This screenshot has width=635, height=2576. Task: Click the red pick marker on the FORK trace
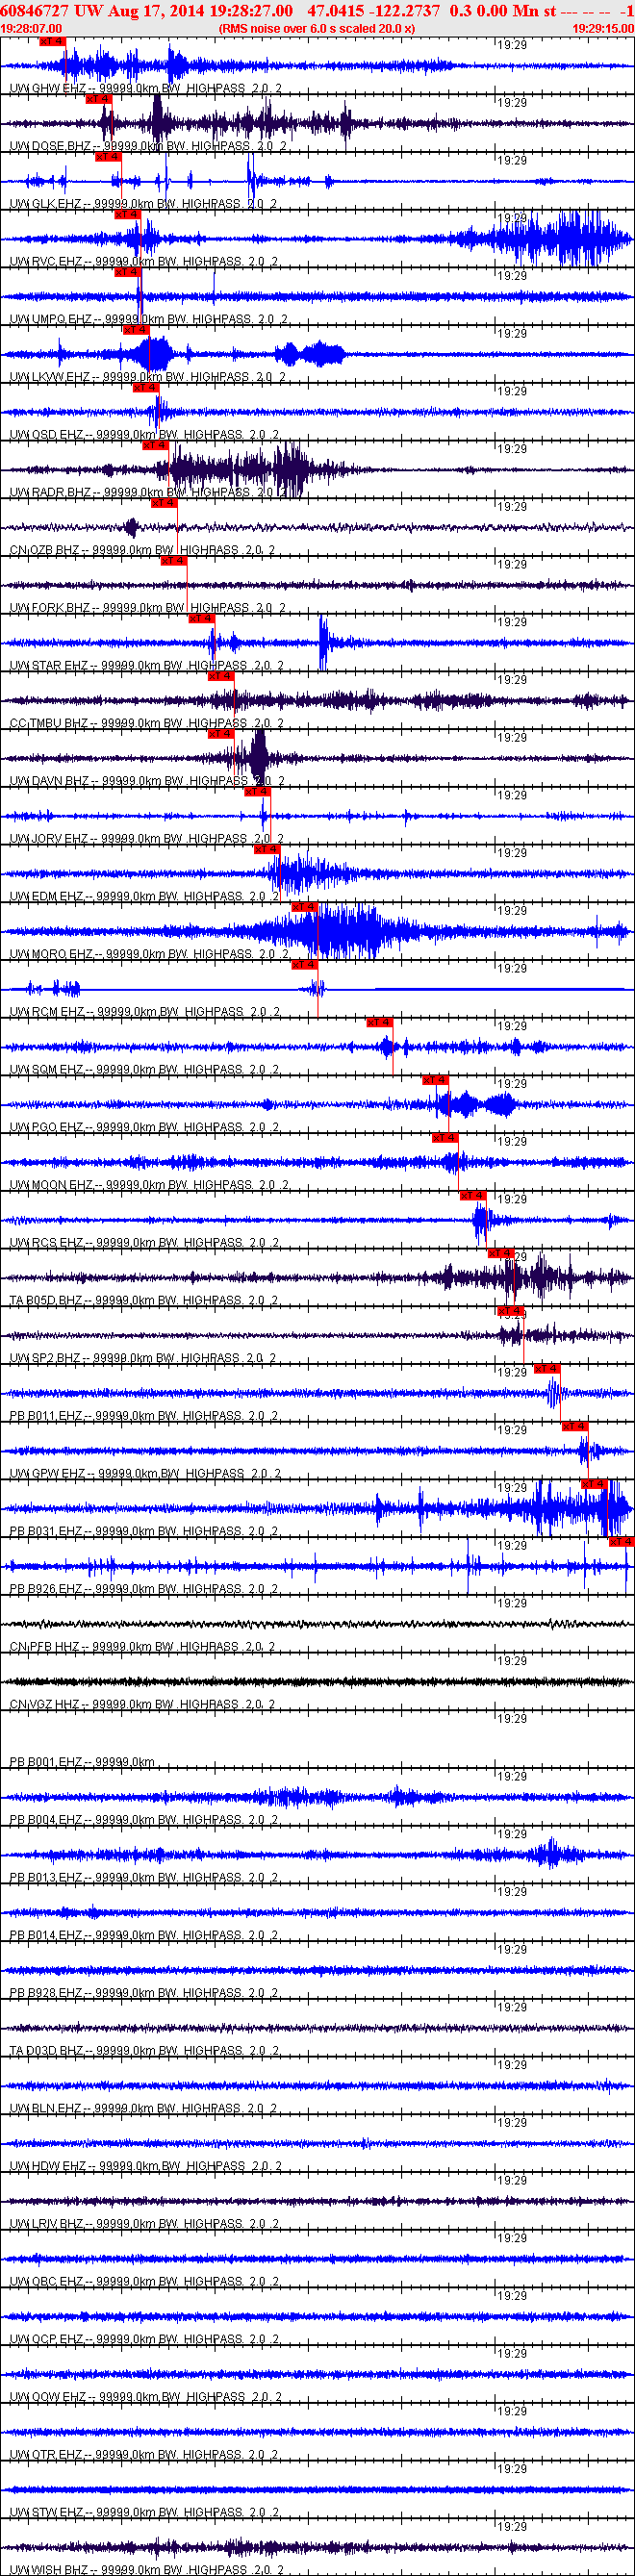(174, 561)
